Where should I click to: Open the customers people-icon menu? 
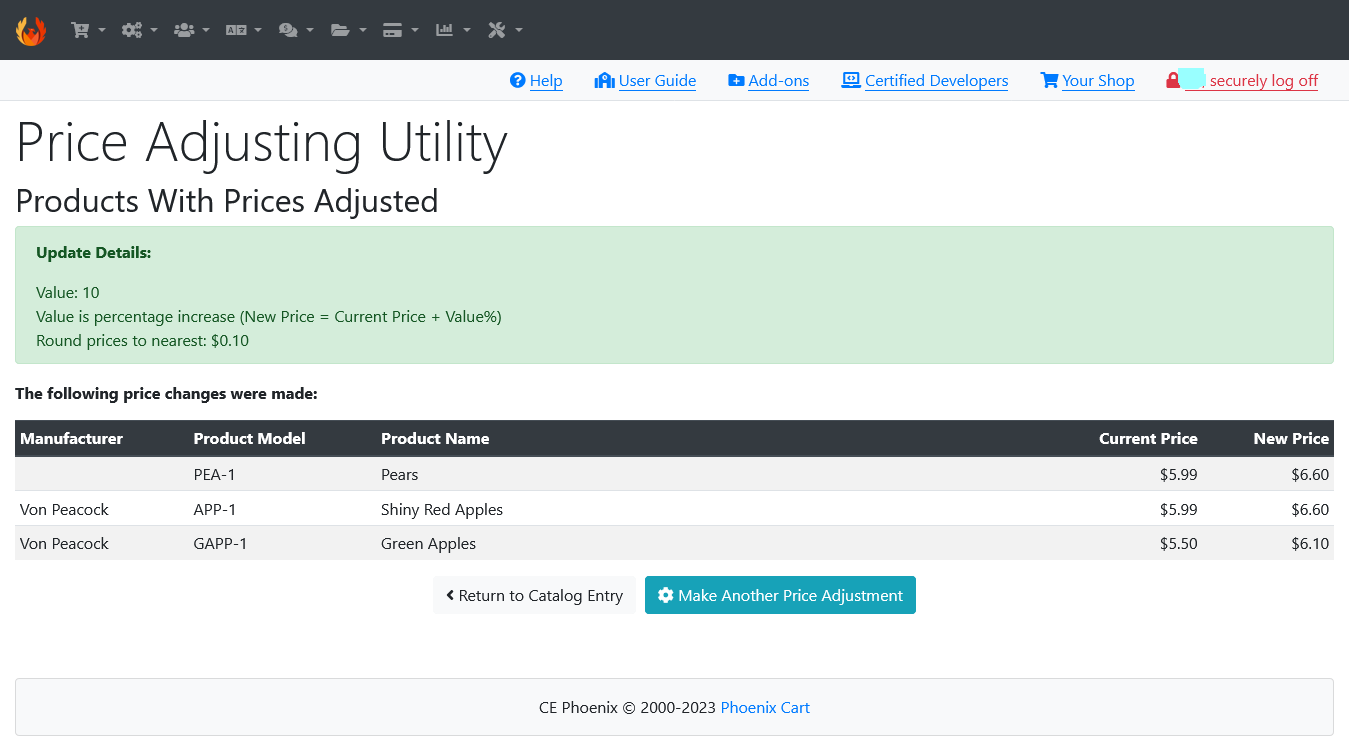point(192,30)
